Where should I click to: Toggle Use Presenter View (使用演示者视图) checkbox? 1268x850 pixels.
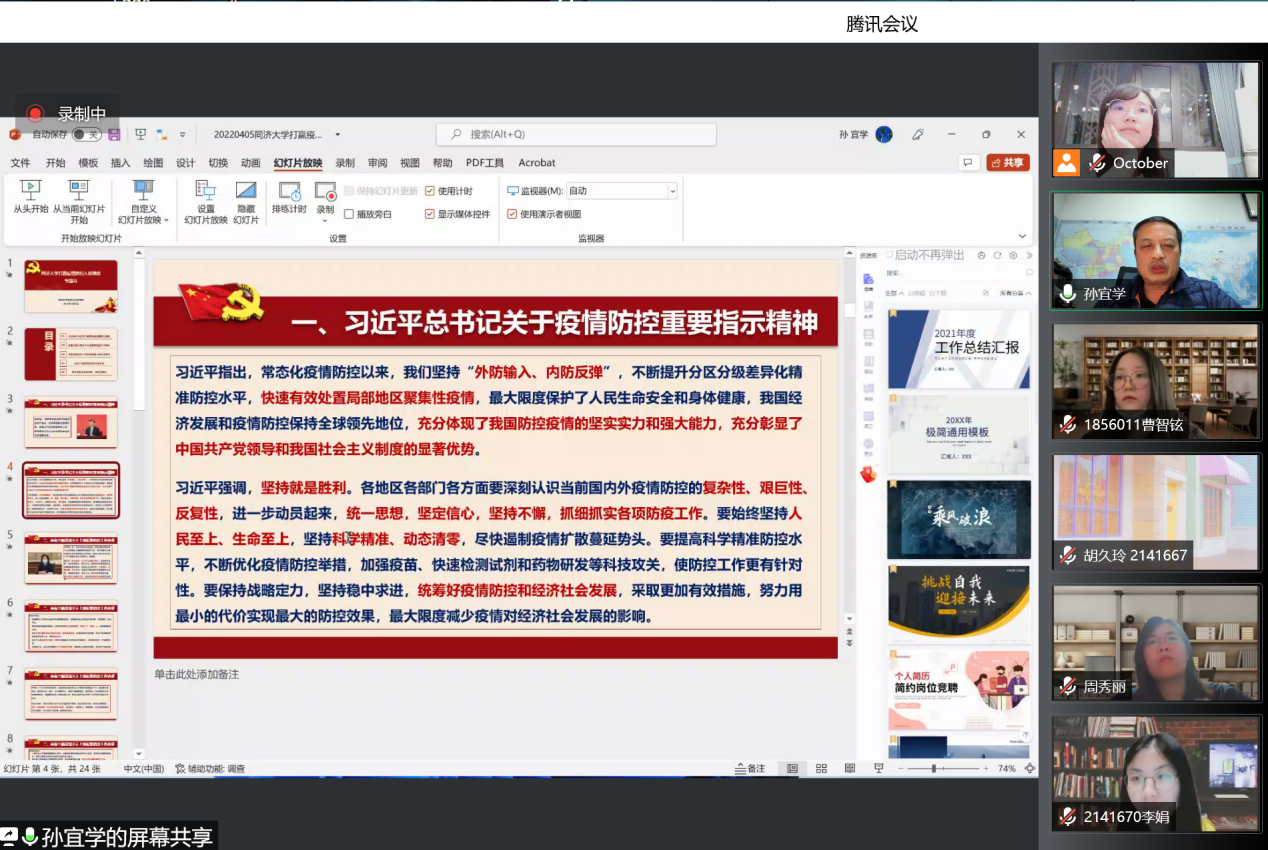point(512,214)
